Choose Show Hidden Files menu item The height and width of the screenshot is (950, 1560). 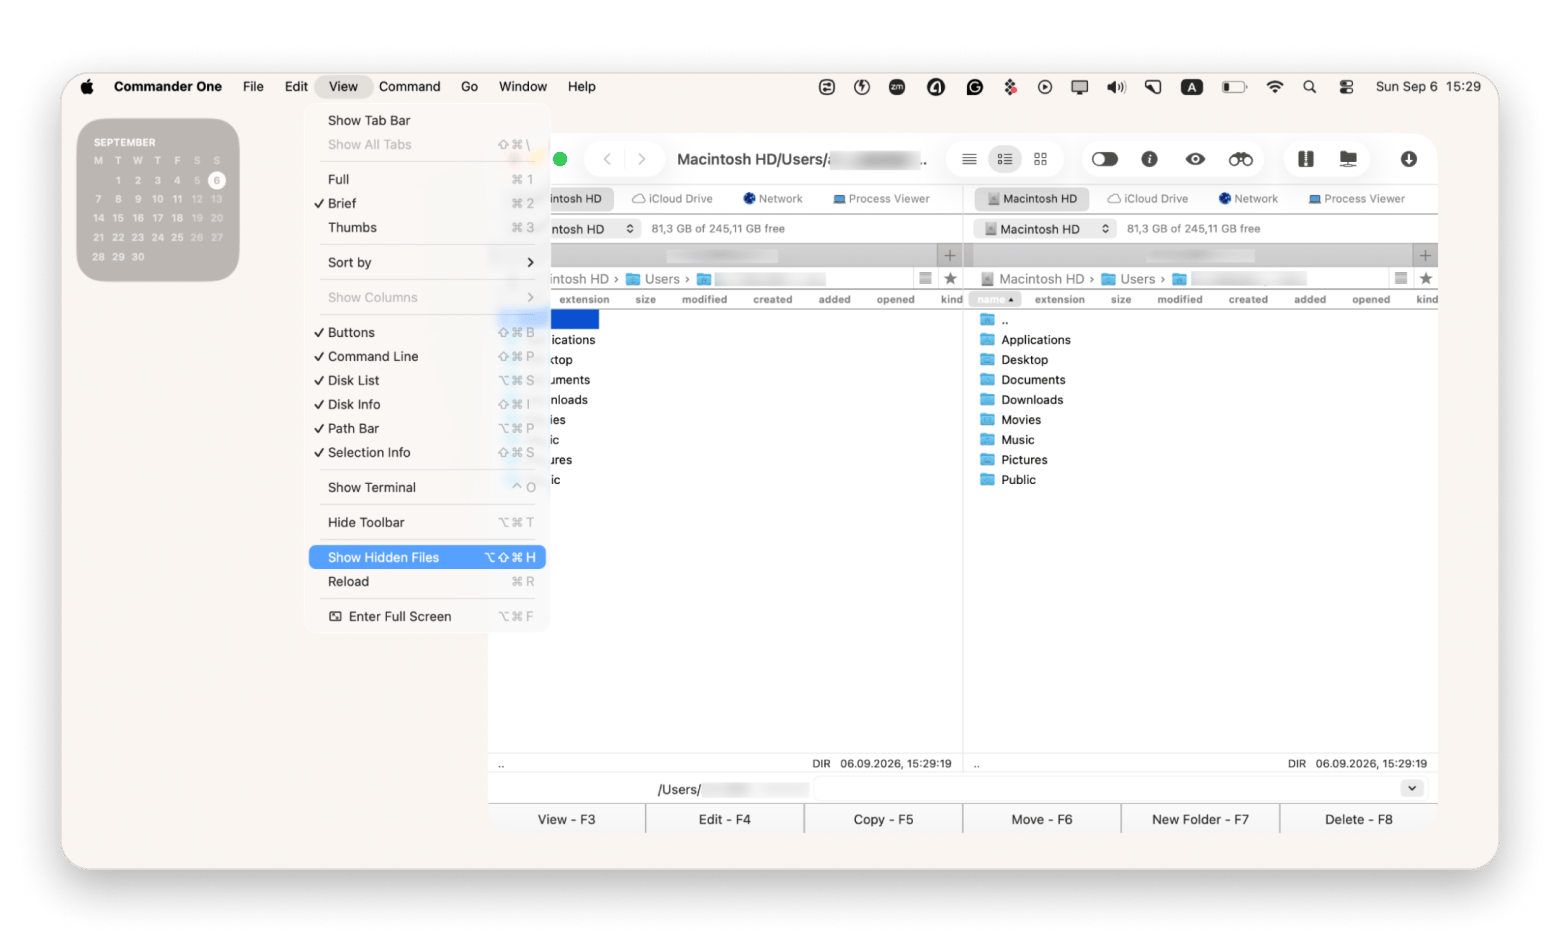(427, 557)
